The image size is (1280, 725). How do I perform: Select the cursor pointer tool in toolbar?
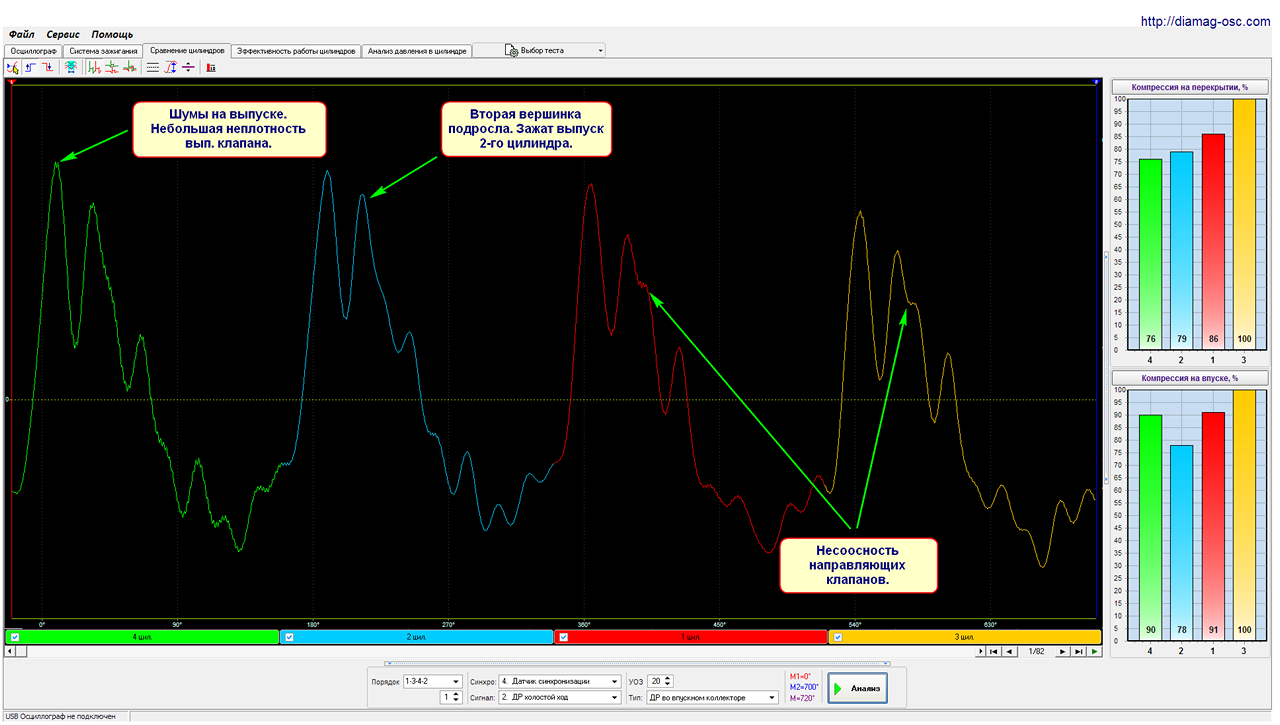click(x=12, y=67)
